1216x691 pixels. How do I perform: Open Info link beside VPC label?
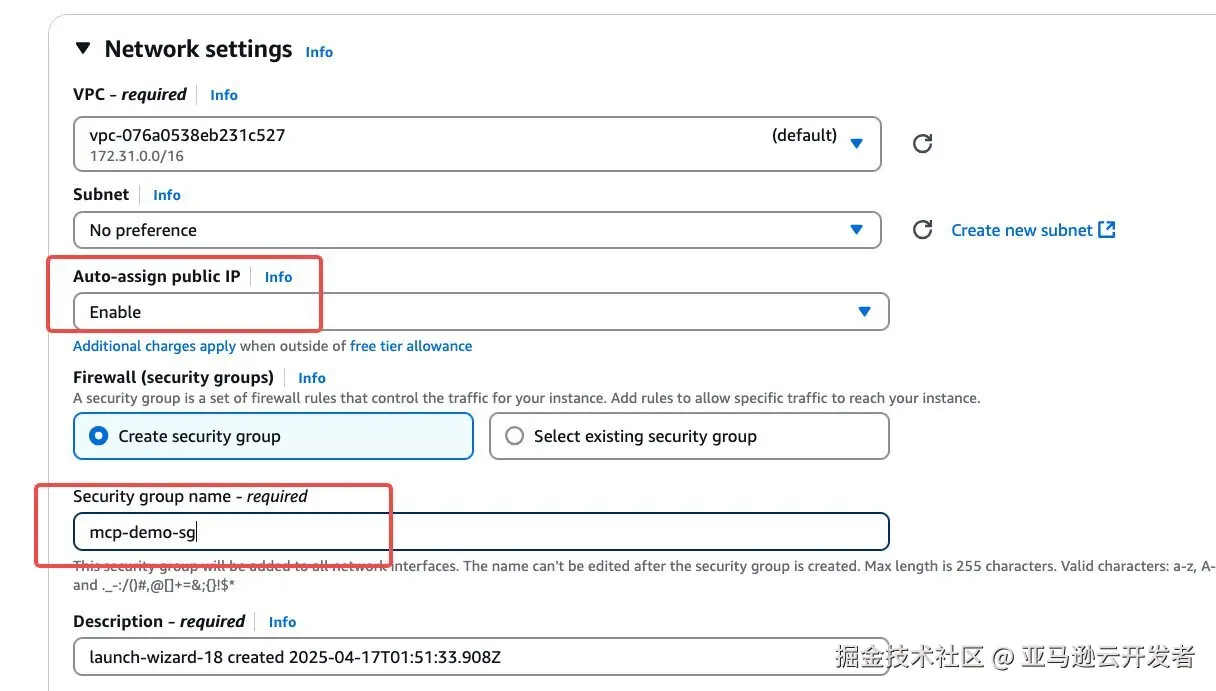point(224,95)
